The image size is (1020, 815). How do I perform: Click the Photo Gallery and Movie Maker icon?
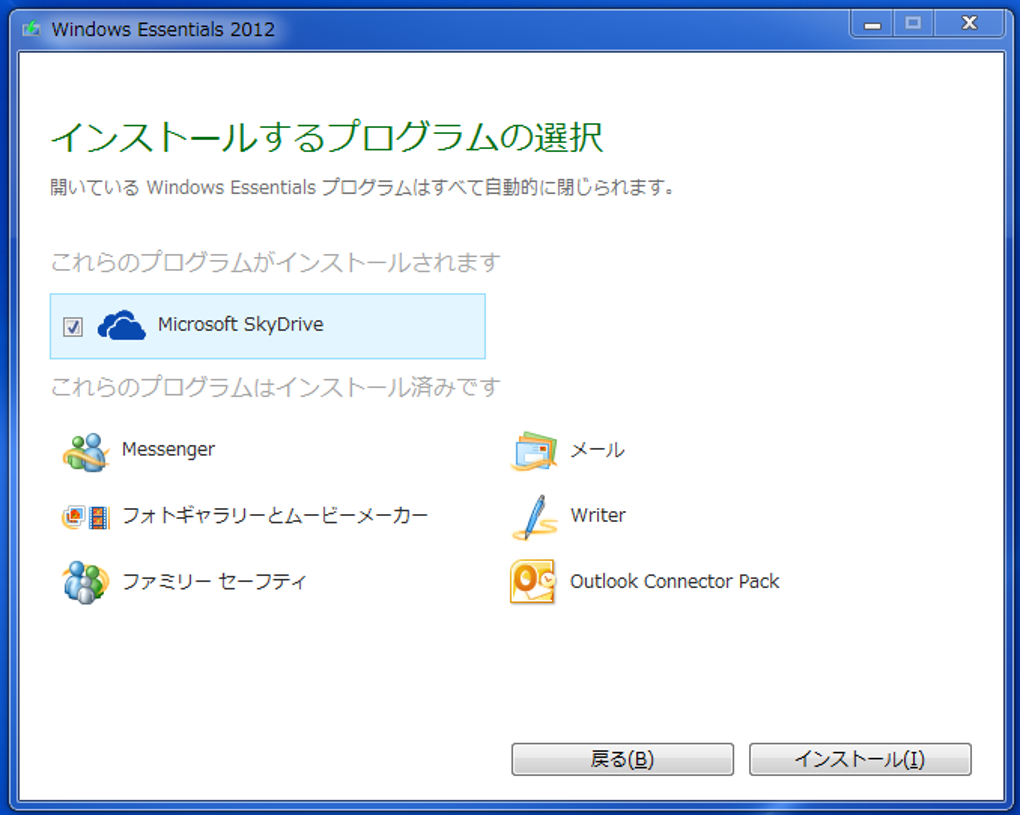[x=85, y=518]
